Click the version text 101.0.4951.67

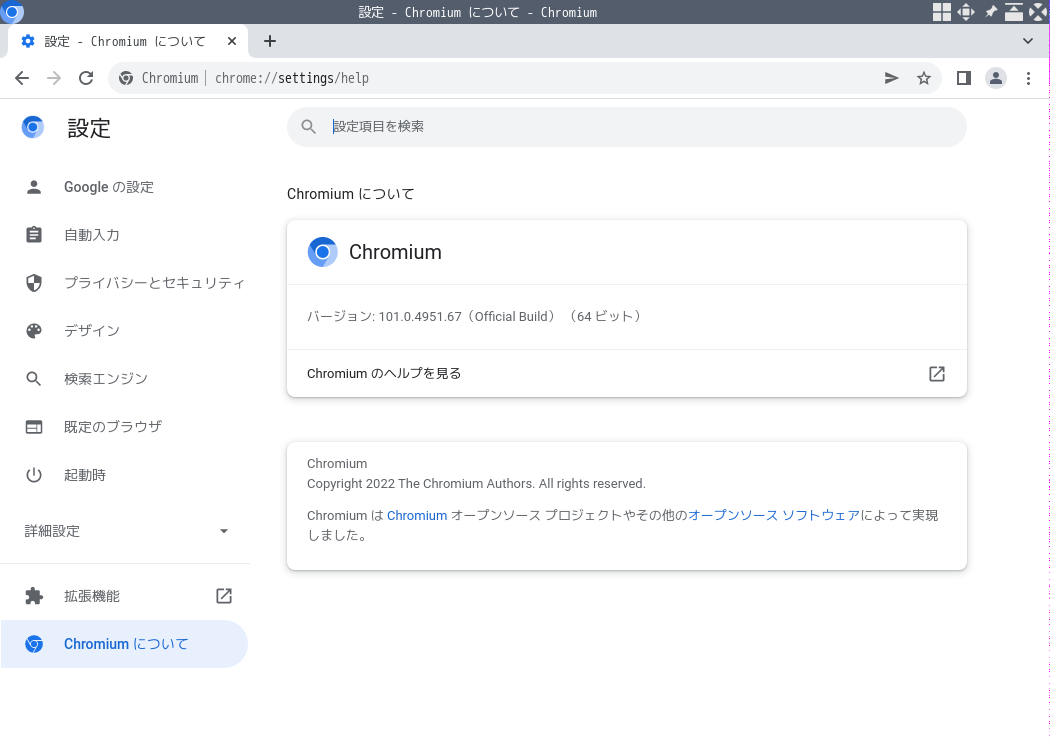pos(420,317)
